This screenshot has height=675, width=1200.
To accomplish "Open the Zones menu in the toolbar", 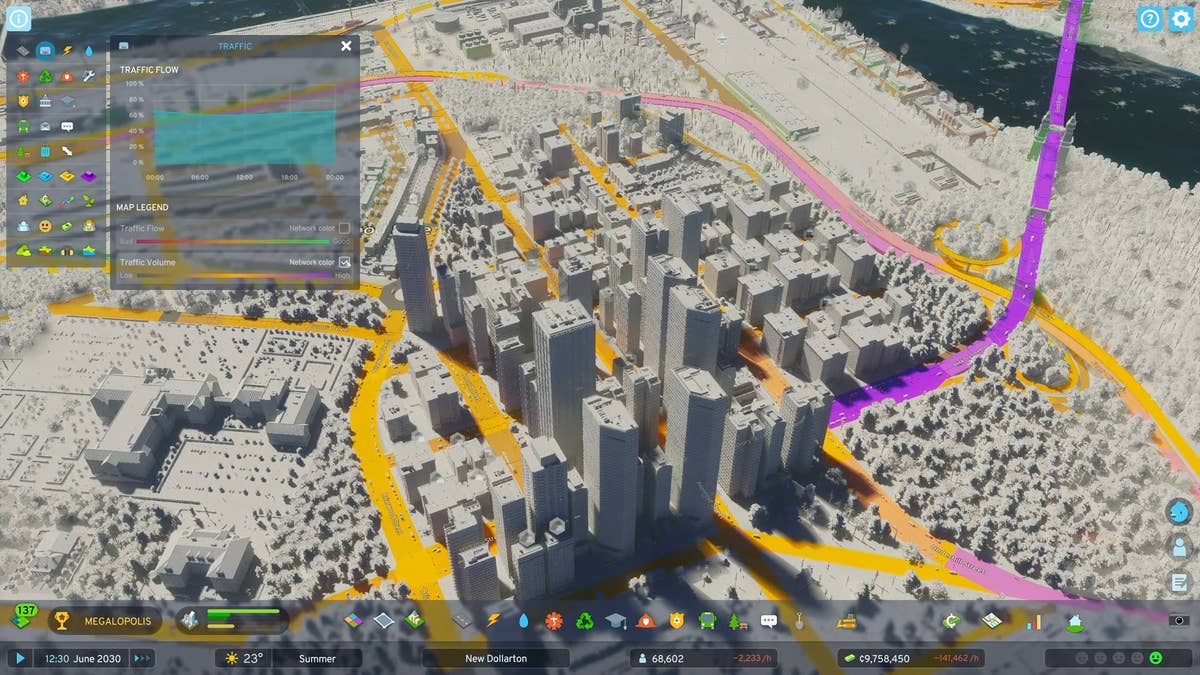I will tap(351, 619).
